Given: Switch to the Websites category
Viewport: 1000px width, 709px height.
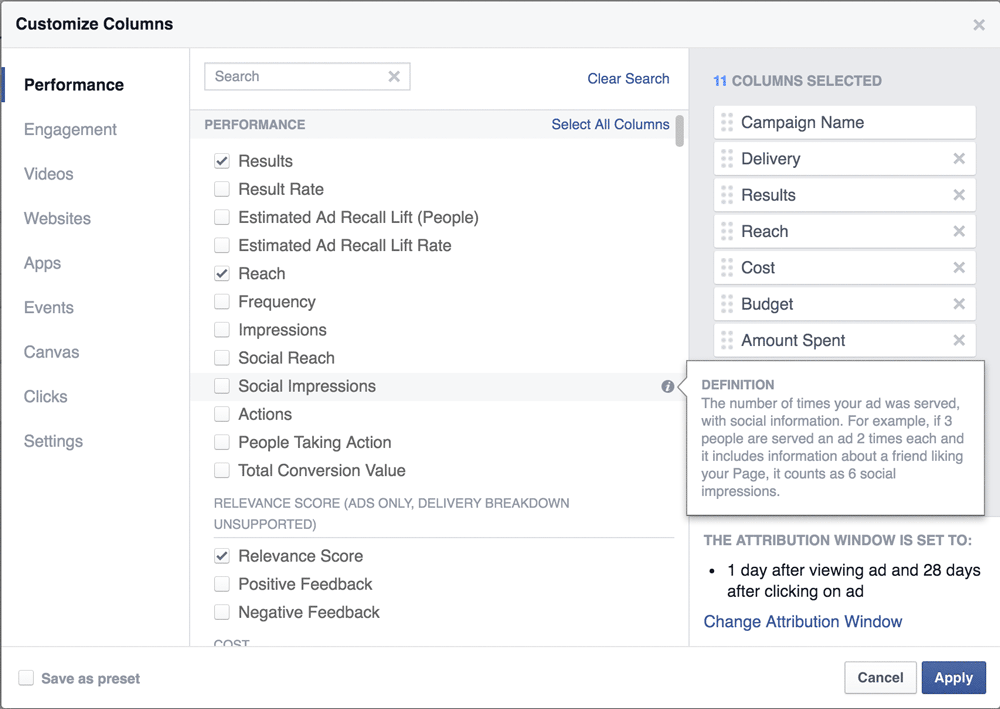Looking at the screenshot, I should pos(57,219).
